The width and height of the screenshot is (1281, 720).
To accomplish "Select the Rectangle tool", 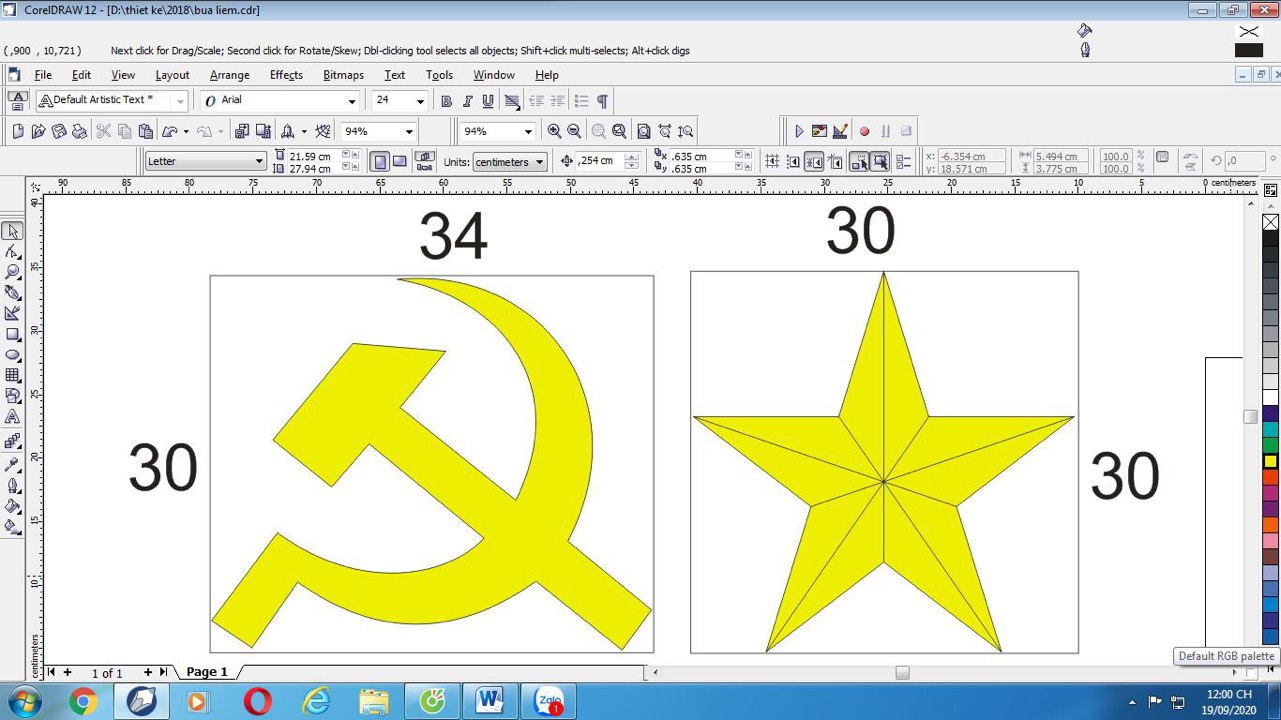I will [x=13, y=334].
